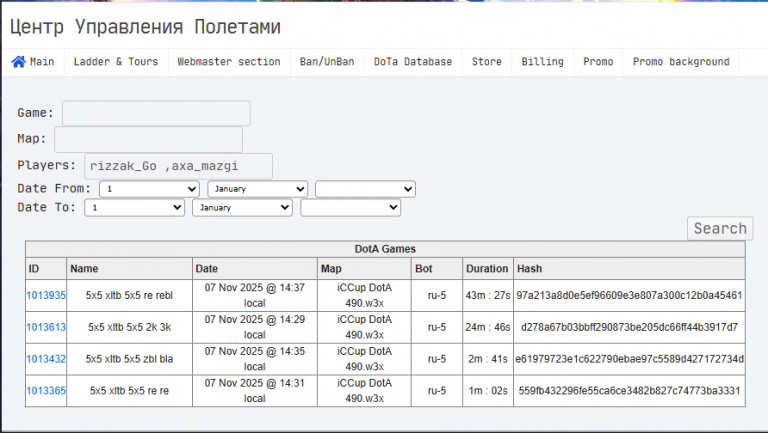Open game ID 1013613 link
This screenshot has width=768, height=433.
(46, 327)
